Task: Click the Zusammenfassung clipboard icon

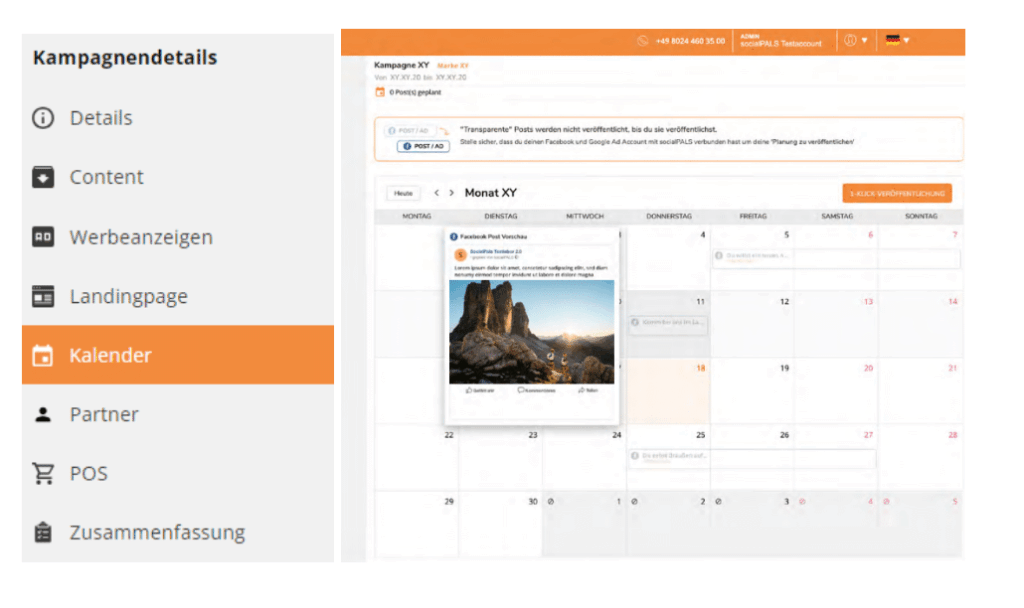Action: tap(41, 532)
